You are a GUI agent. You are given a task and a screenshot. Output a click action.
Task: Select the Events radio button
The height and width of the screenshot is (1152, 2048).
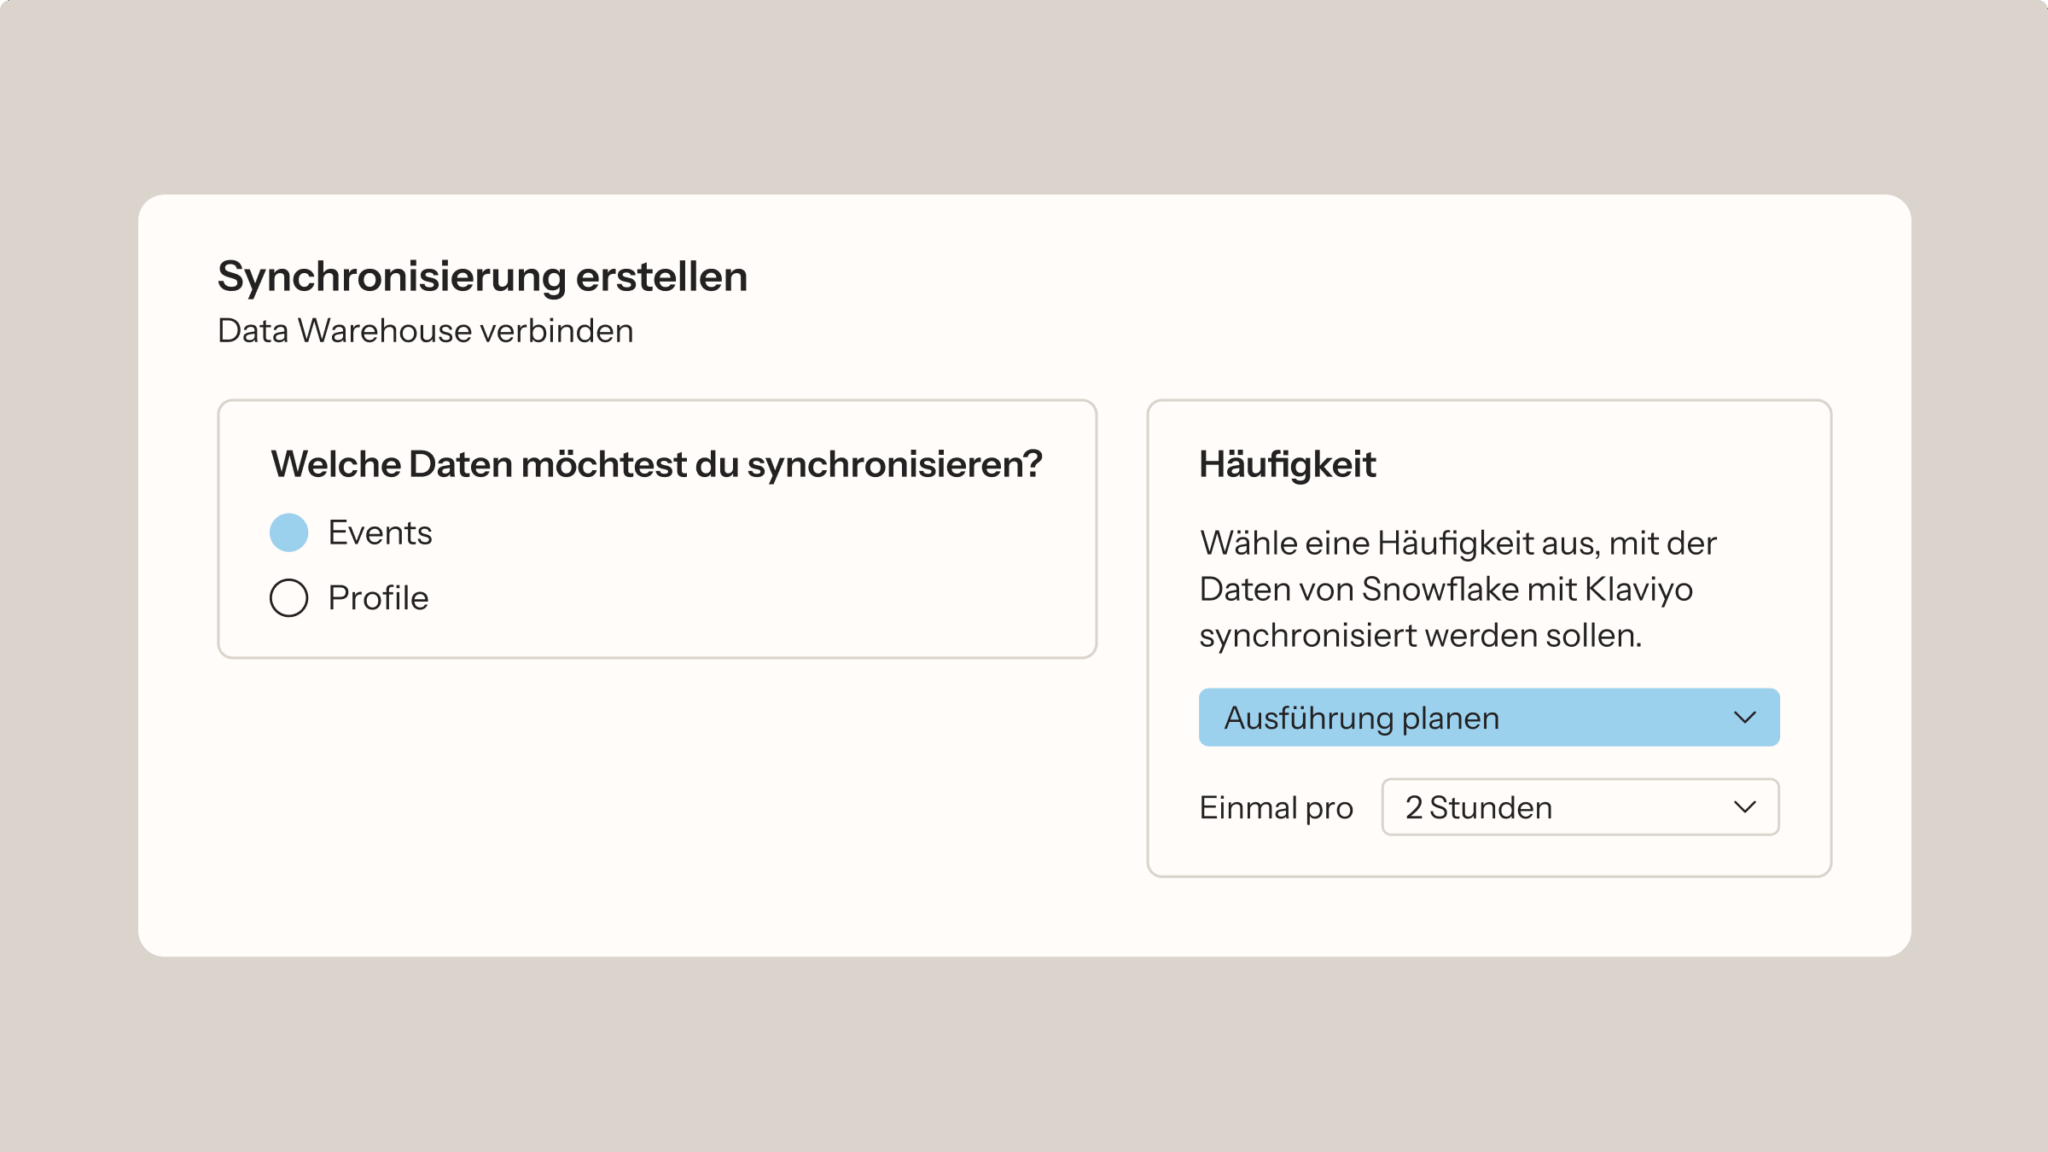289,533
